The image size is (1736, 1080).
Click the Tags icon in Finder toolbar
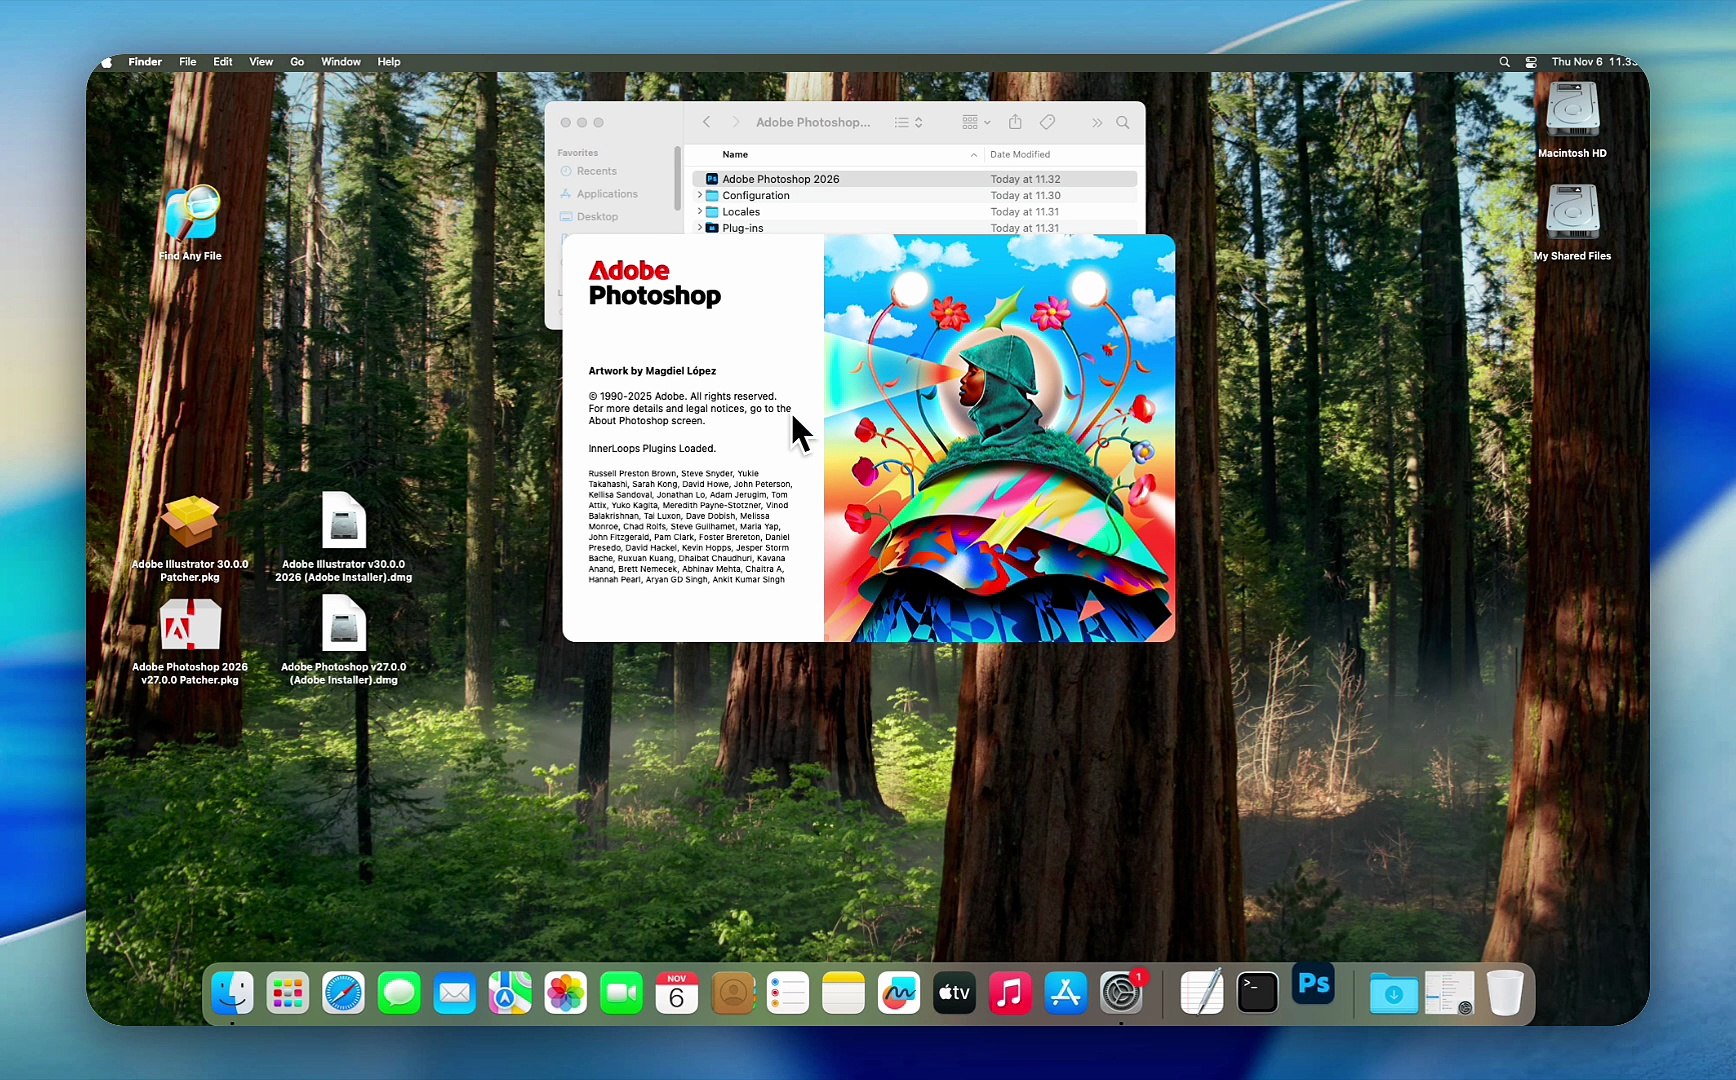coord(1047,122)
